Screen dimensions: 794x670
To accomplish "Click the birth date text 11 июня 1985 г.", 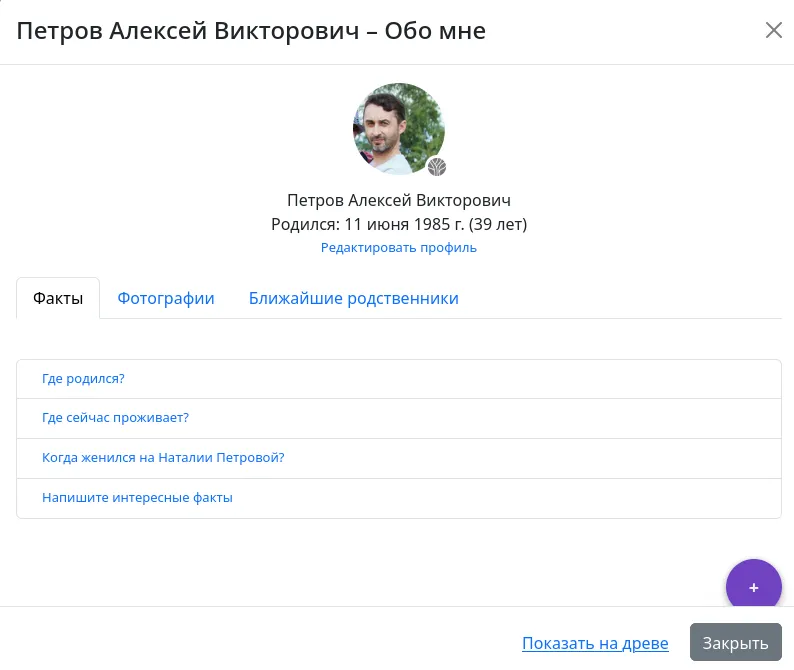I will (404, 224).
